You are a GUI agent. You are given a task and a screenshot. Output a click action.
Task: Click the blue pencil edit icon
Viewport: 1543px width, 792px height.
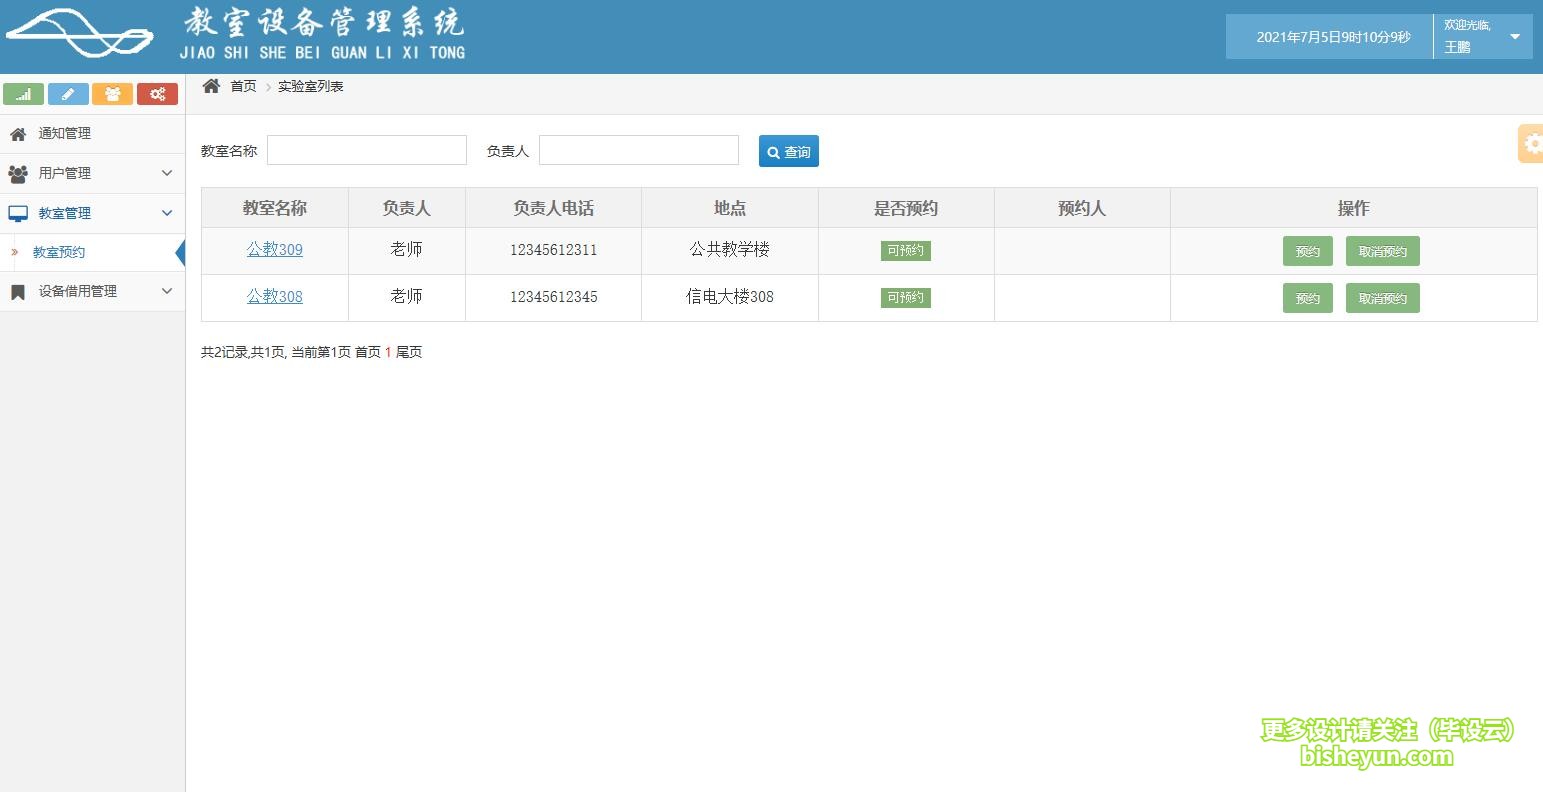tap(68, 93)
